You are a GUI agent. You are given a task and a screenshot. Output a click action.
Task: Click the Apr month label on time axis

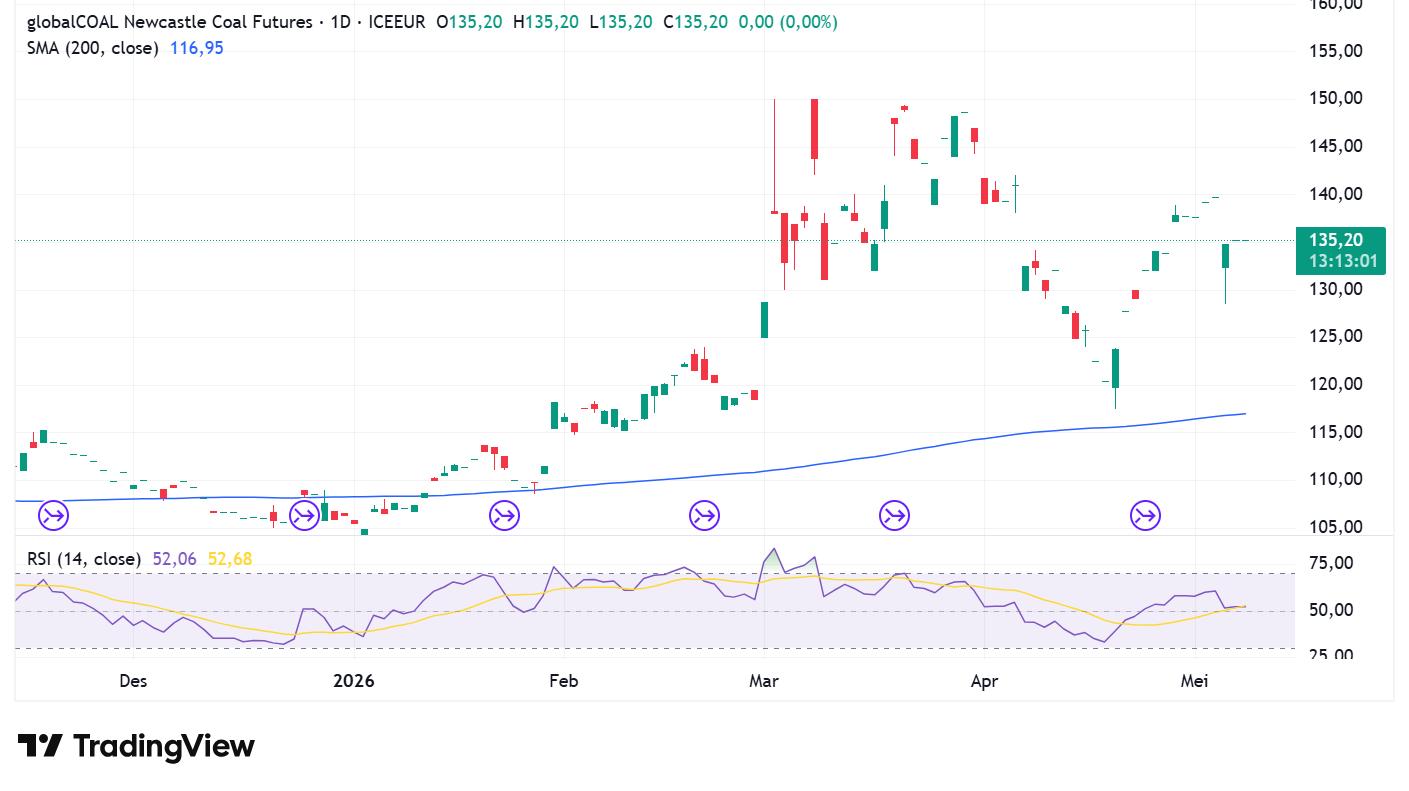click(985, 681)
